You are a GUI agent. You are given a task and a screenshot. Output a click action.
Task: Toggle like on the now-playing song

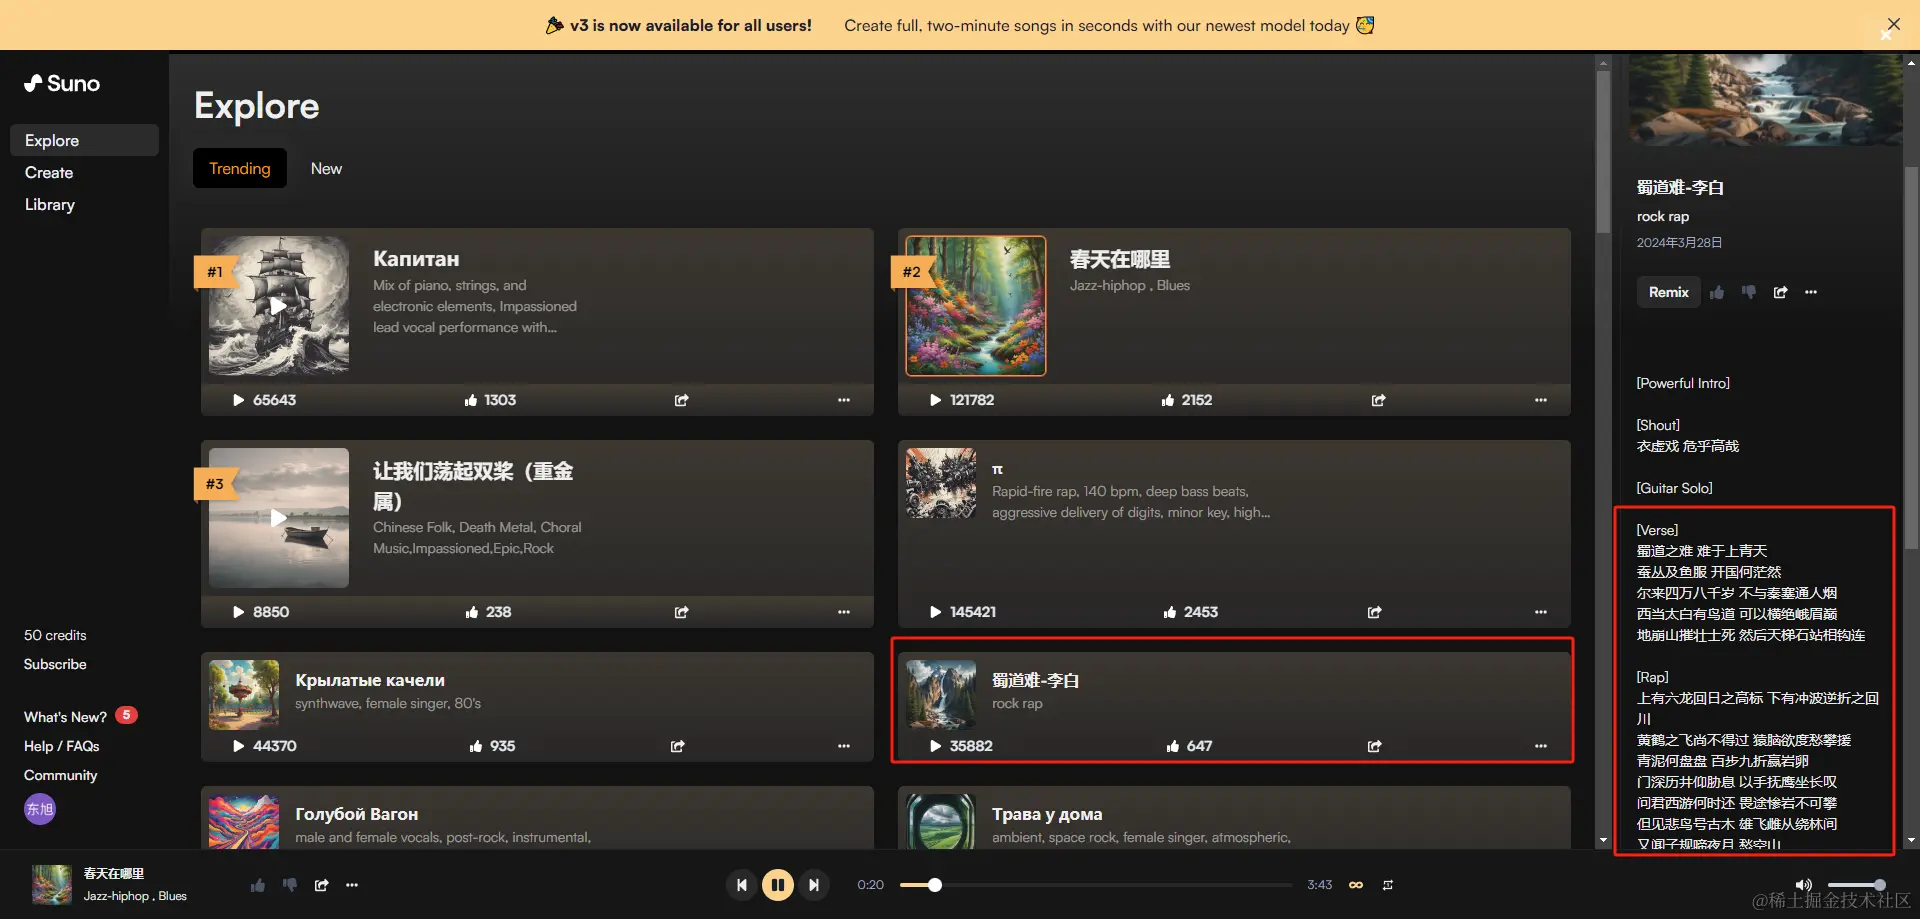[x=258, y=885]
